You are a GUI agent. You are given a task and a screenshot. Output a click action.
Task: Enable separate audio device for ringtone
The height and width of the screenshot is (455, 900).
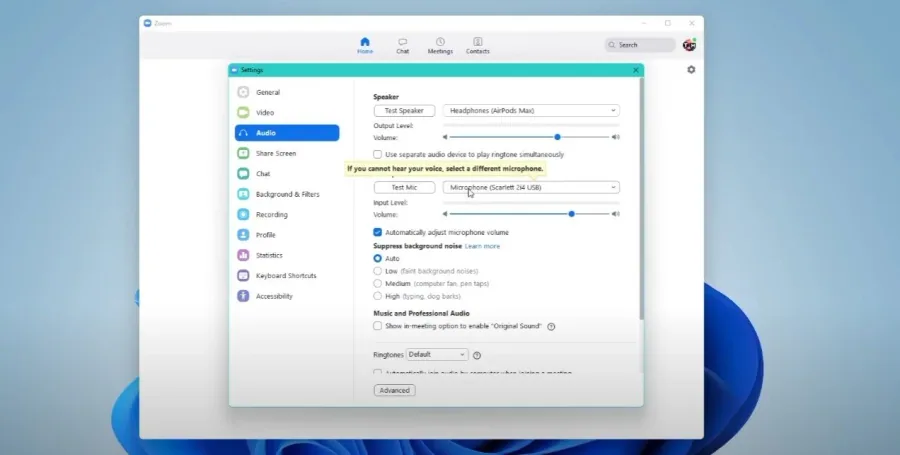(377, 154)
